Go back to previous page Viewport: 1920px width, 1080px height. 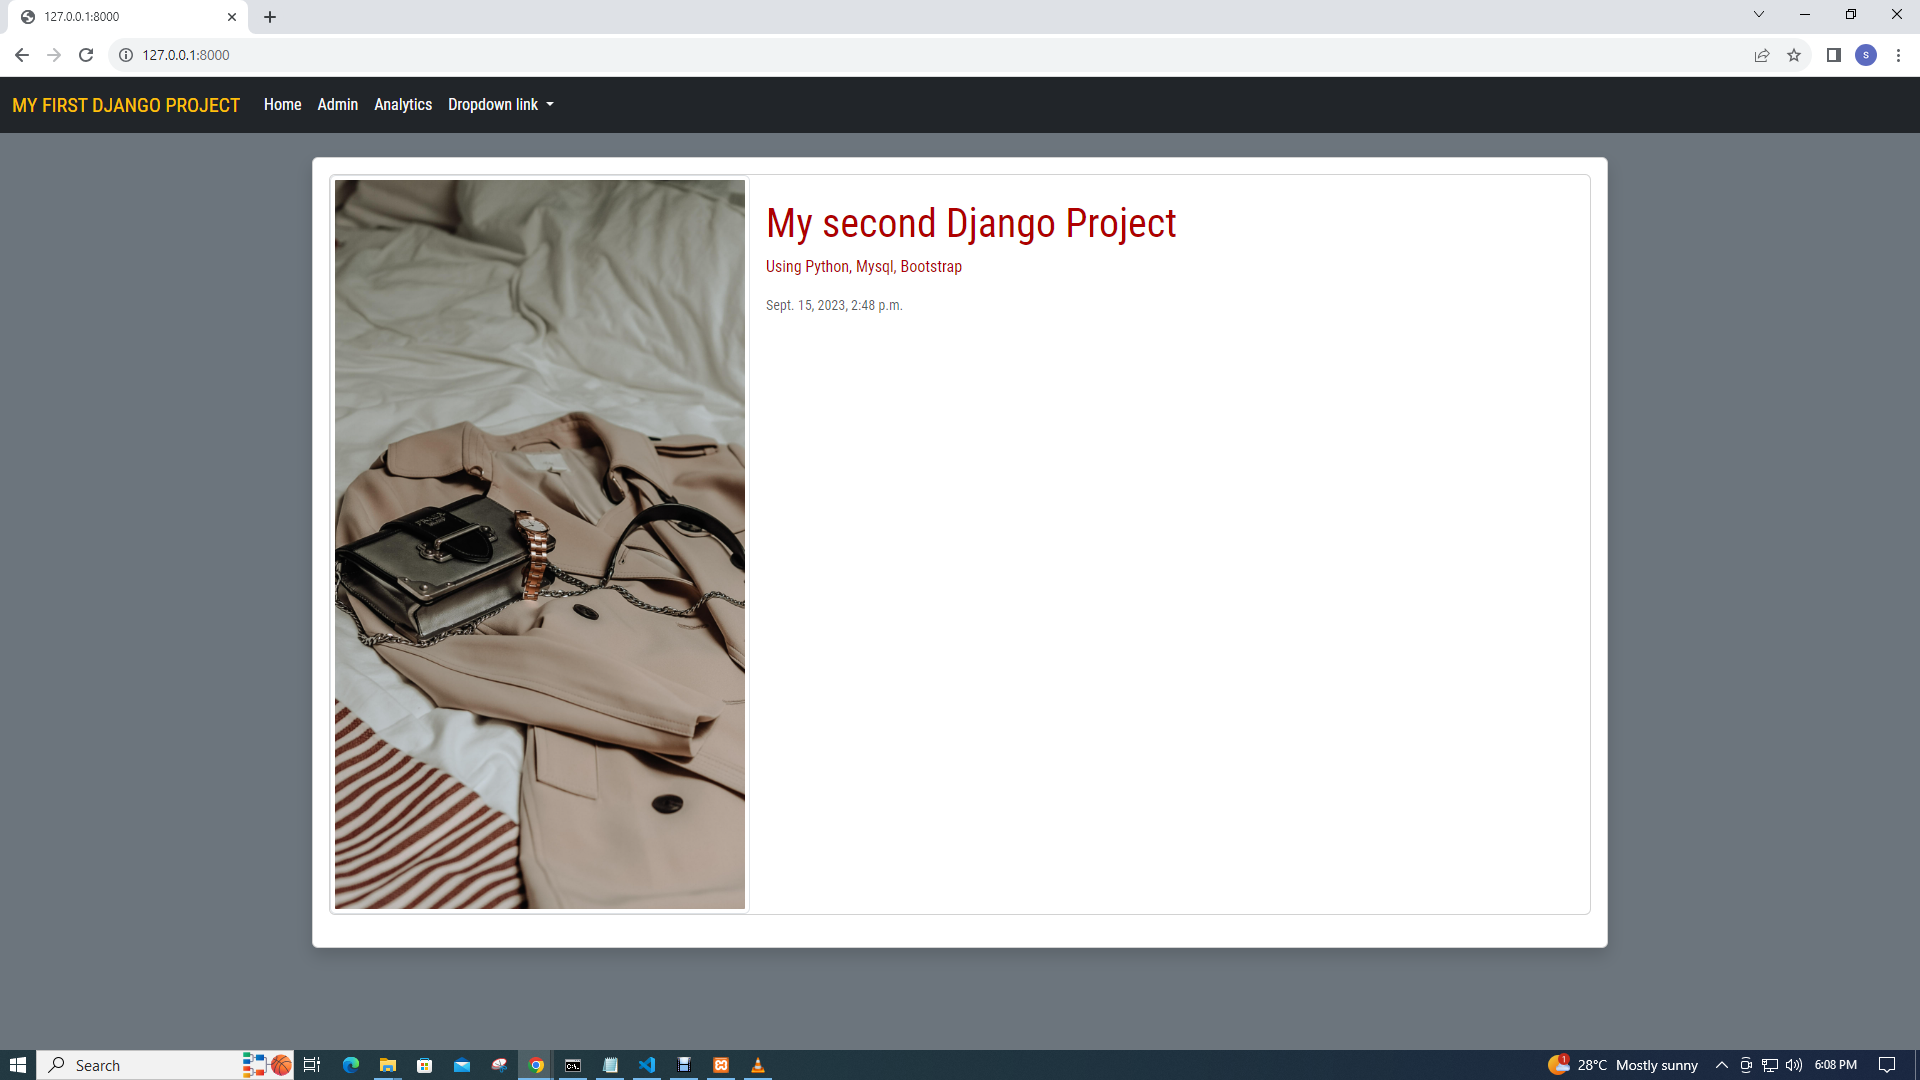22,55
